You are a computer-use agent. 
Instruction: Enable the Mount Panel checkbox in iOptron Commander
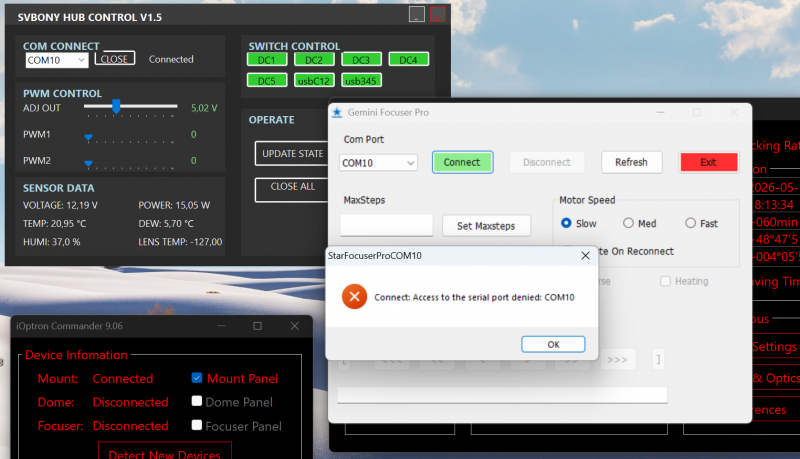pos(197,378)
